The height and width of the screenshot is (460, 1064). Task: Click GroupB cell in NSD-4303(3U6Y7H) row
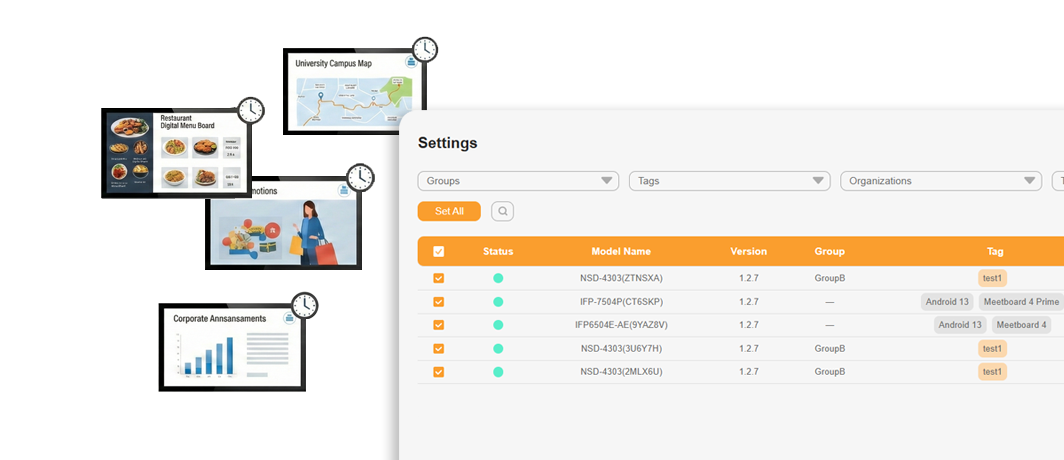pyautogui.click(x=829, y=349)
